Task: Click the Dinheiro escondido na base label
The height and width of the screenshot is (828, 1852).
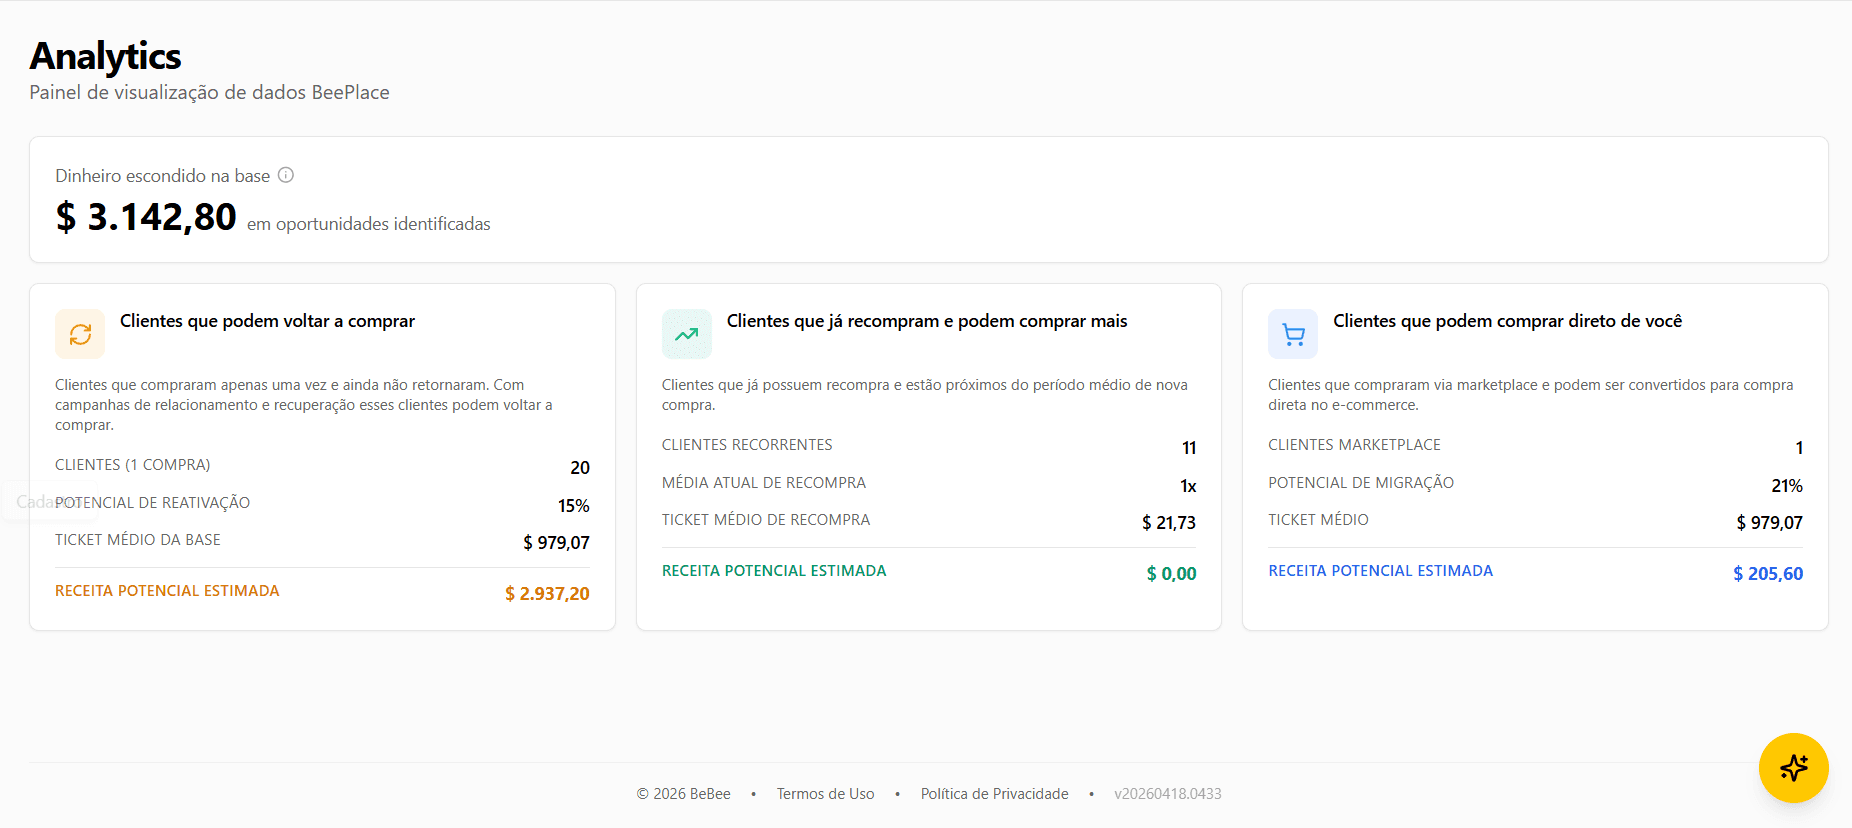Action: tap(162, 176)
